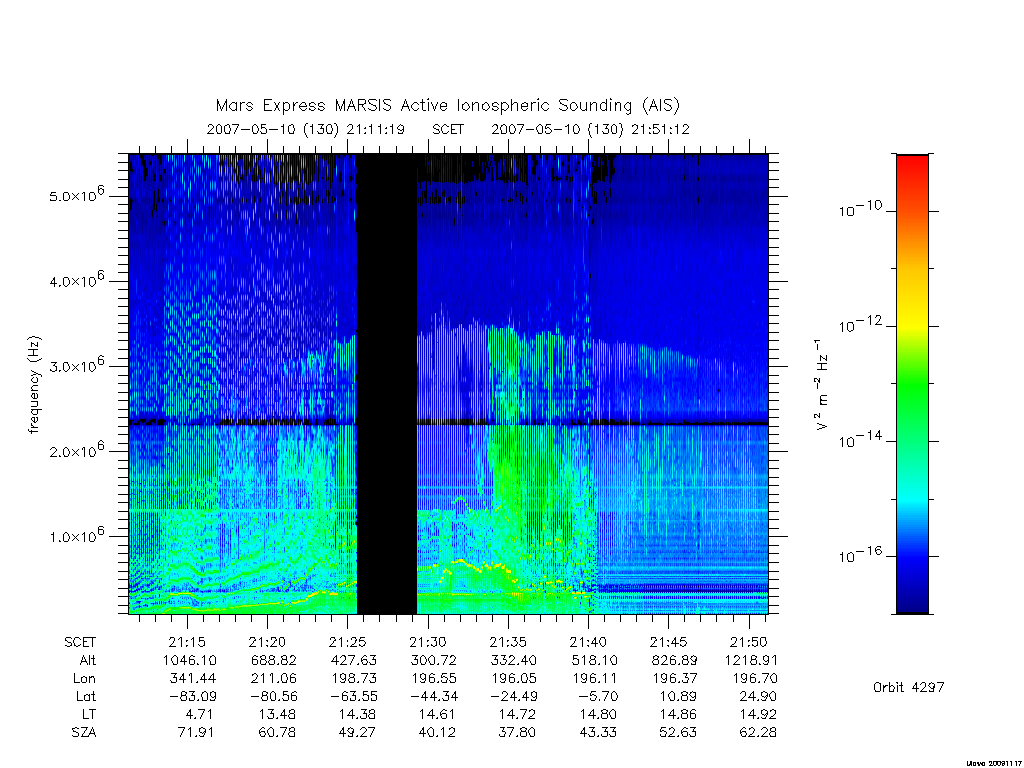Click the SZA value 37.80

click(x=517, y=732)
